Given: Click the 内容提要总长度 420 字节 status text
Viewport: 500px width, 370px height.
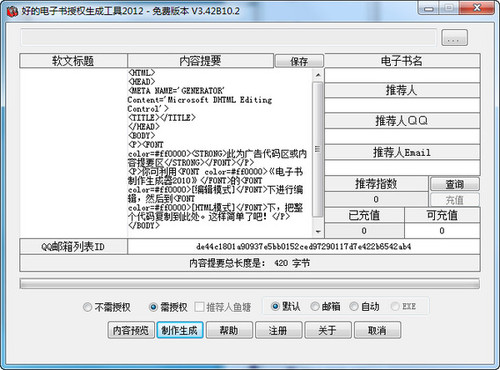Looking at the screenshot, I should 250,263.
